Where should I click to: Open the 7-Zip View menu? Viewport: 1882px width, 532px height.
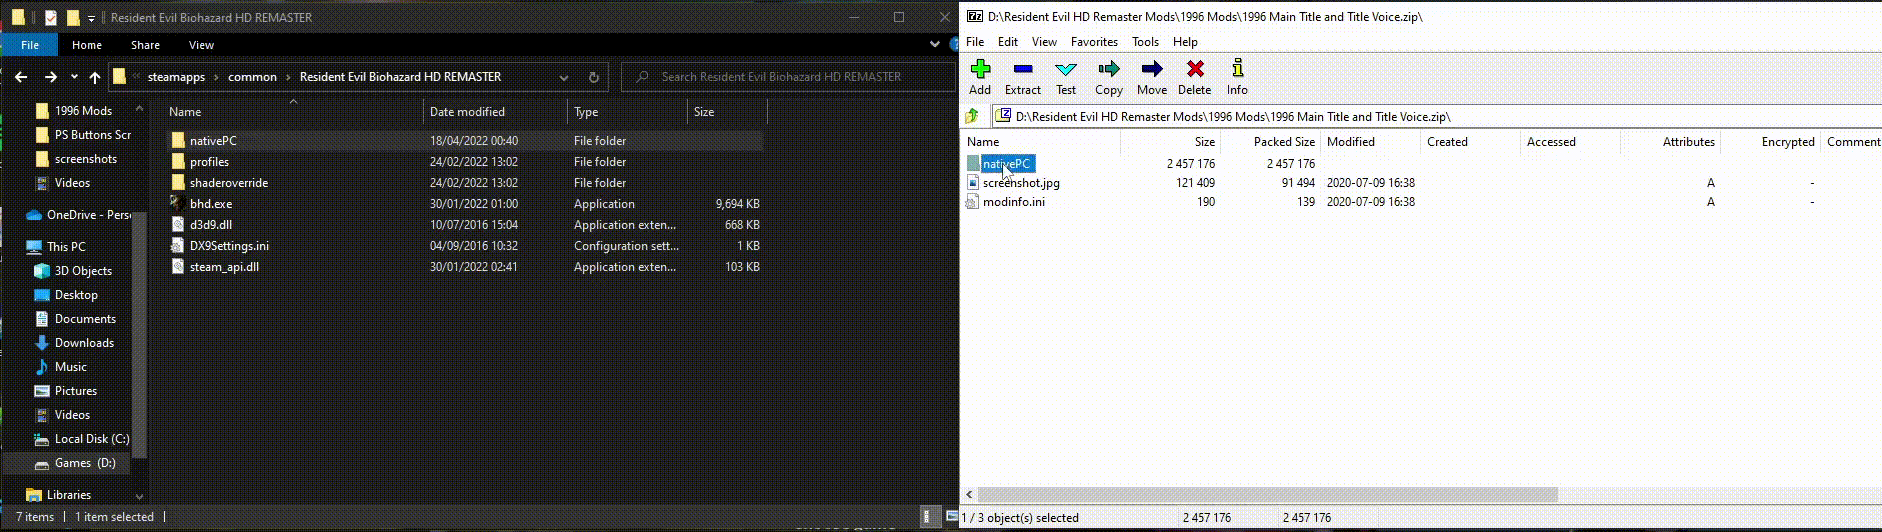(x=1044, y=42)
